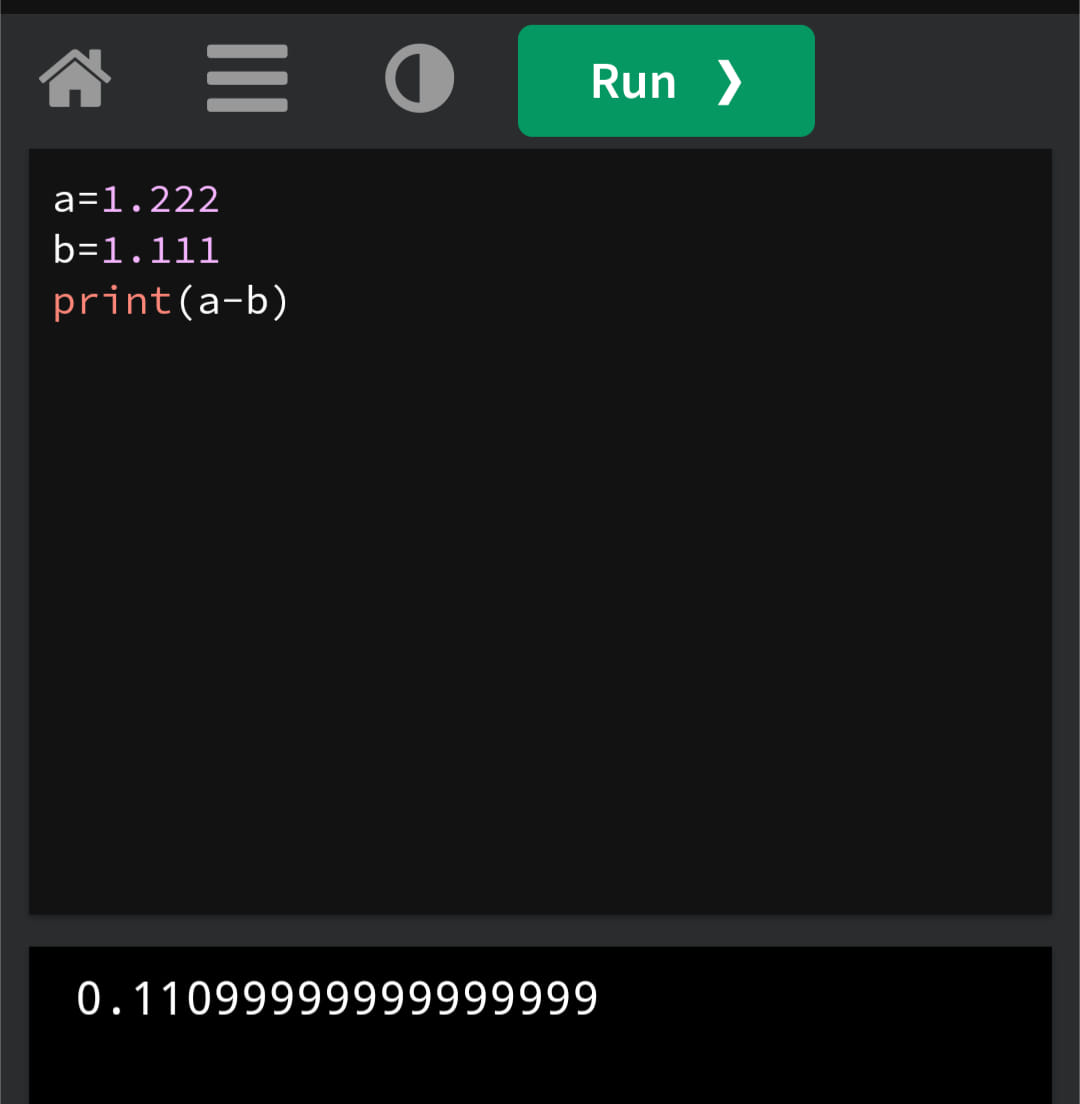Go to the home page icon

(75, 78)
